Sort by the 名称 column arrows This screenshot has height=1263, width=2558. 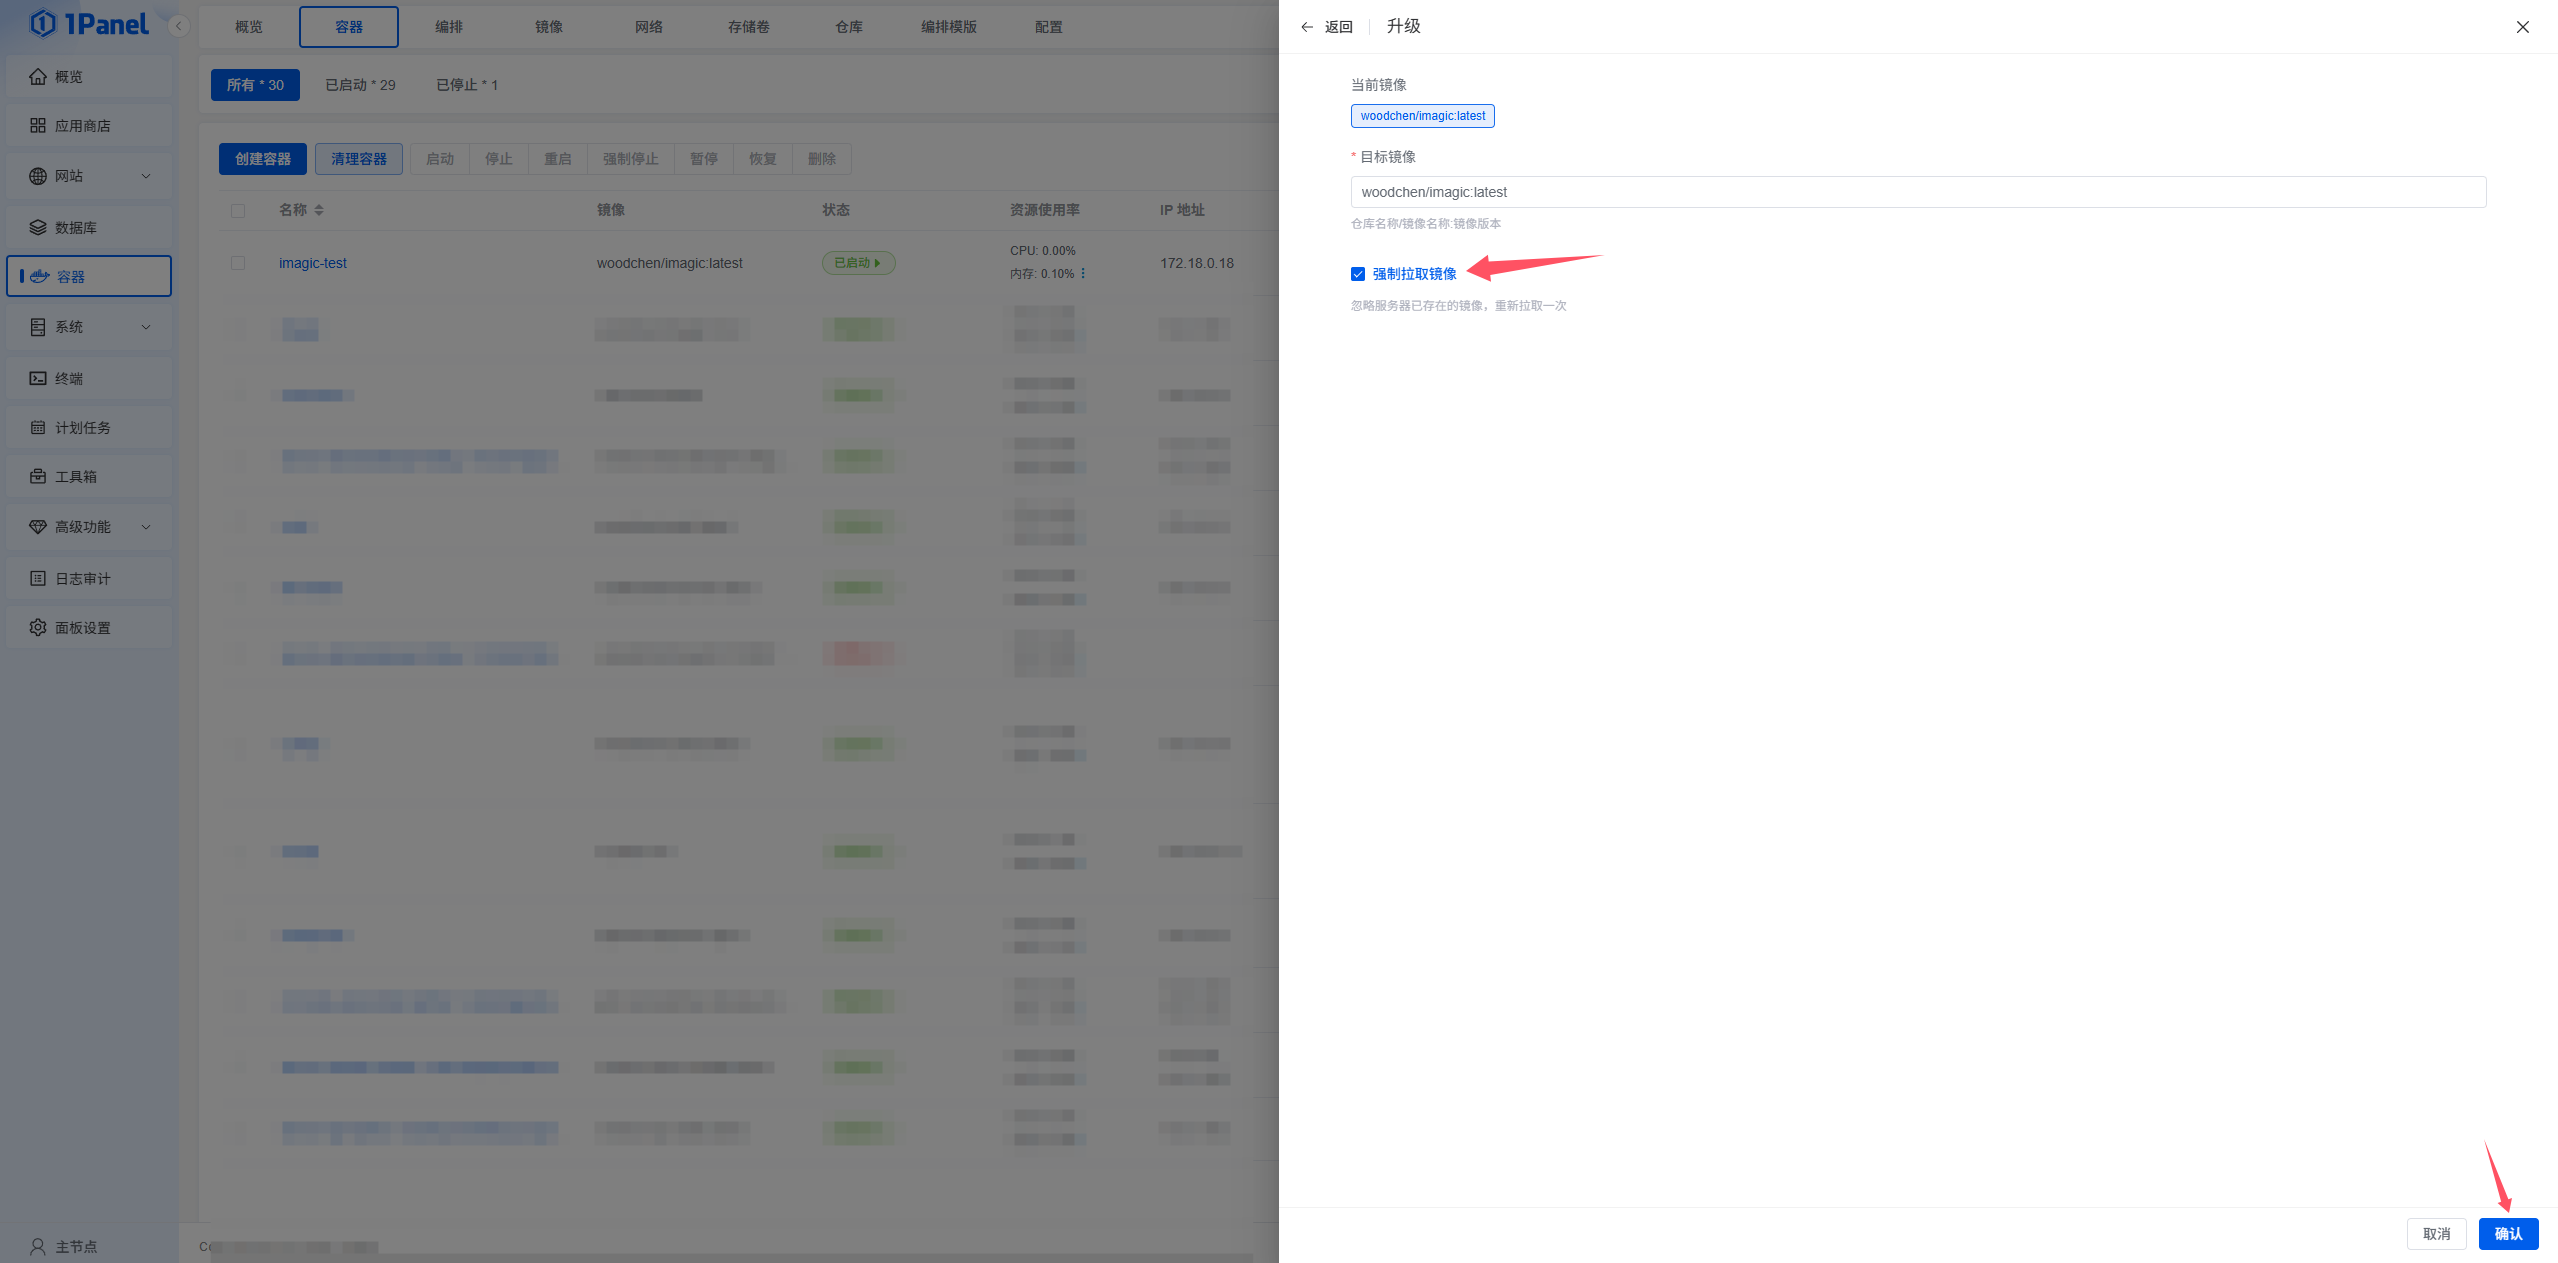[319, 210]
